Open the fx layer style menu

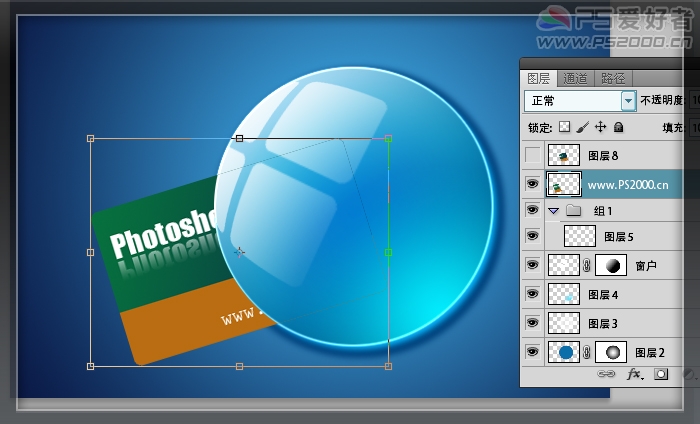[x=635, y=374]
